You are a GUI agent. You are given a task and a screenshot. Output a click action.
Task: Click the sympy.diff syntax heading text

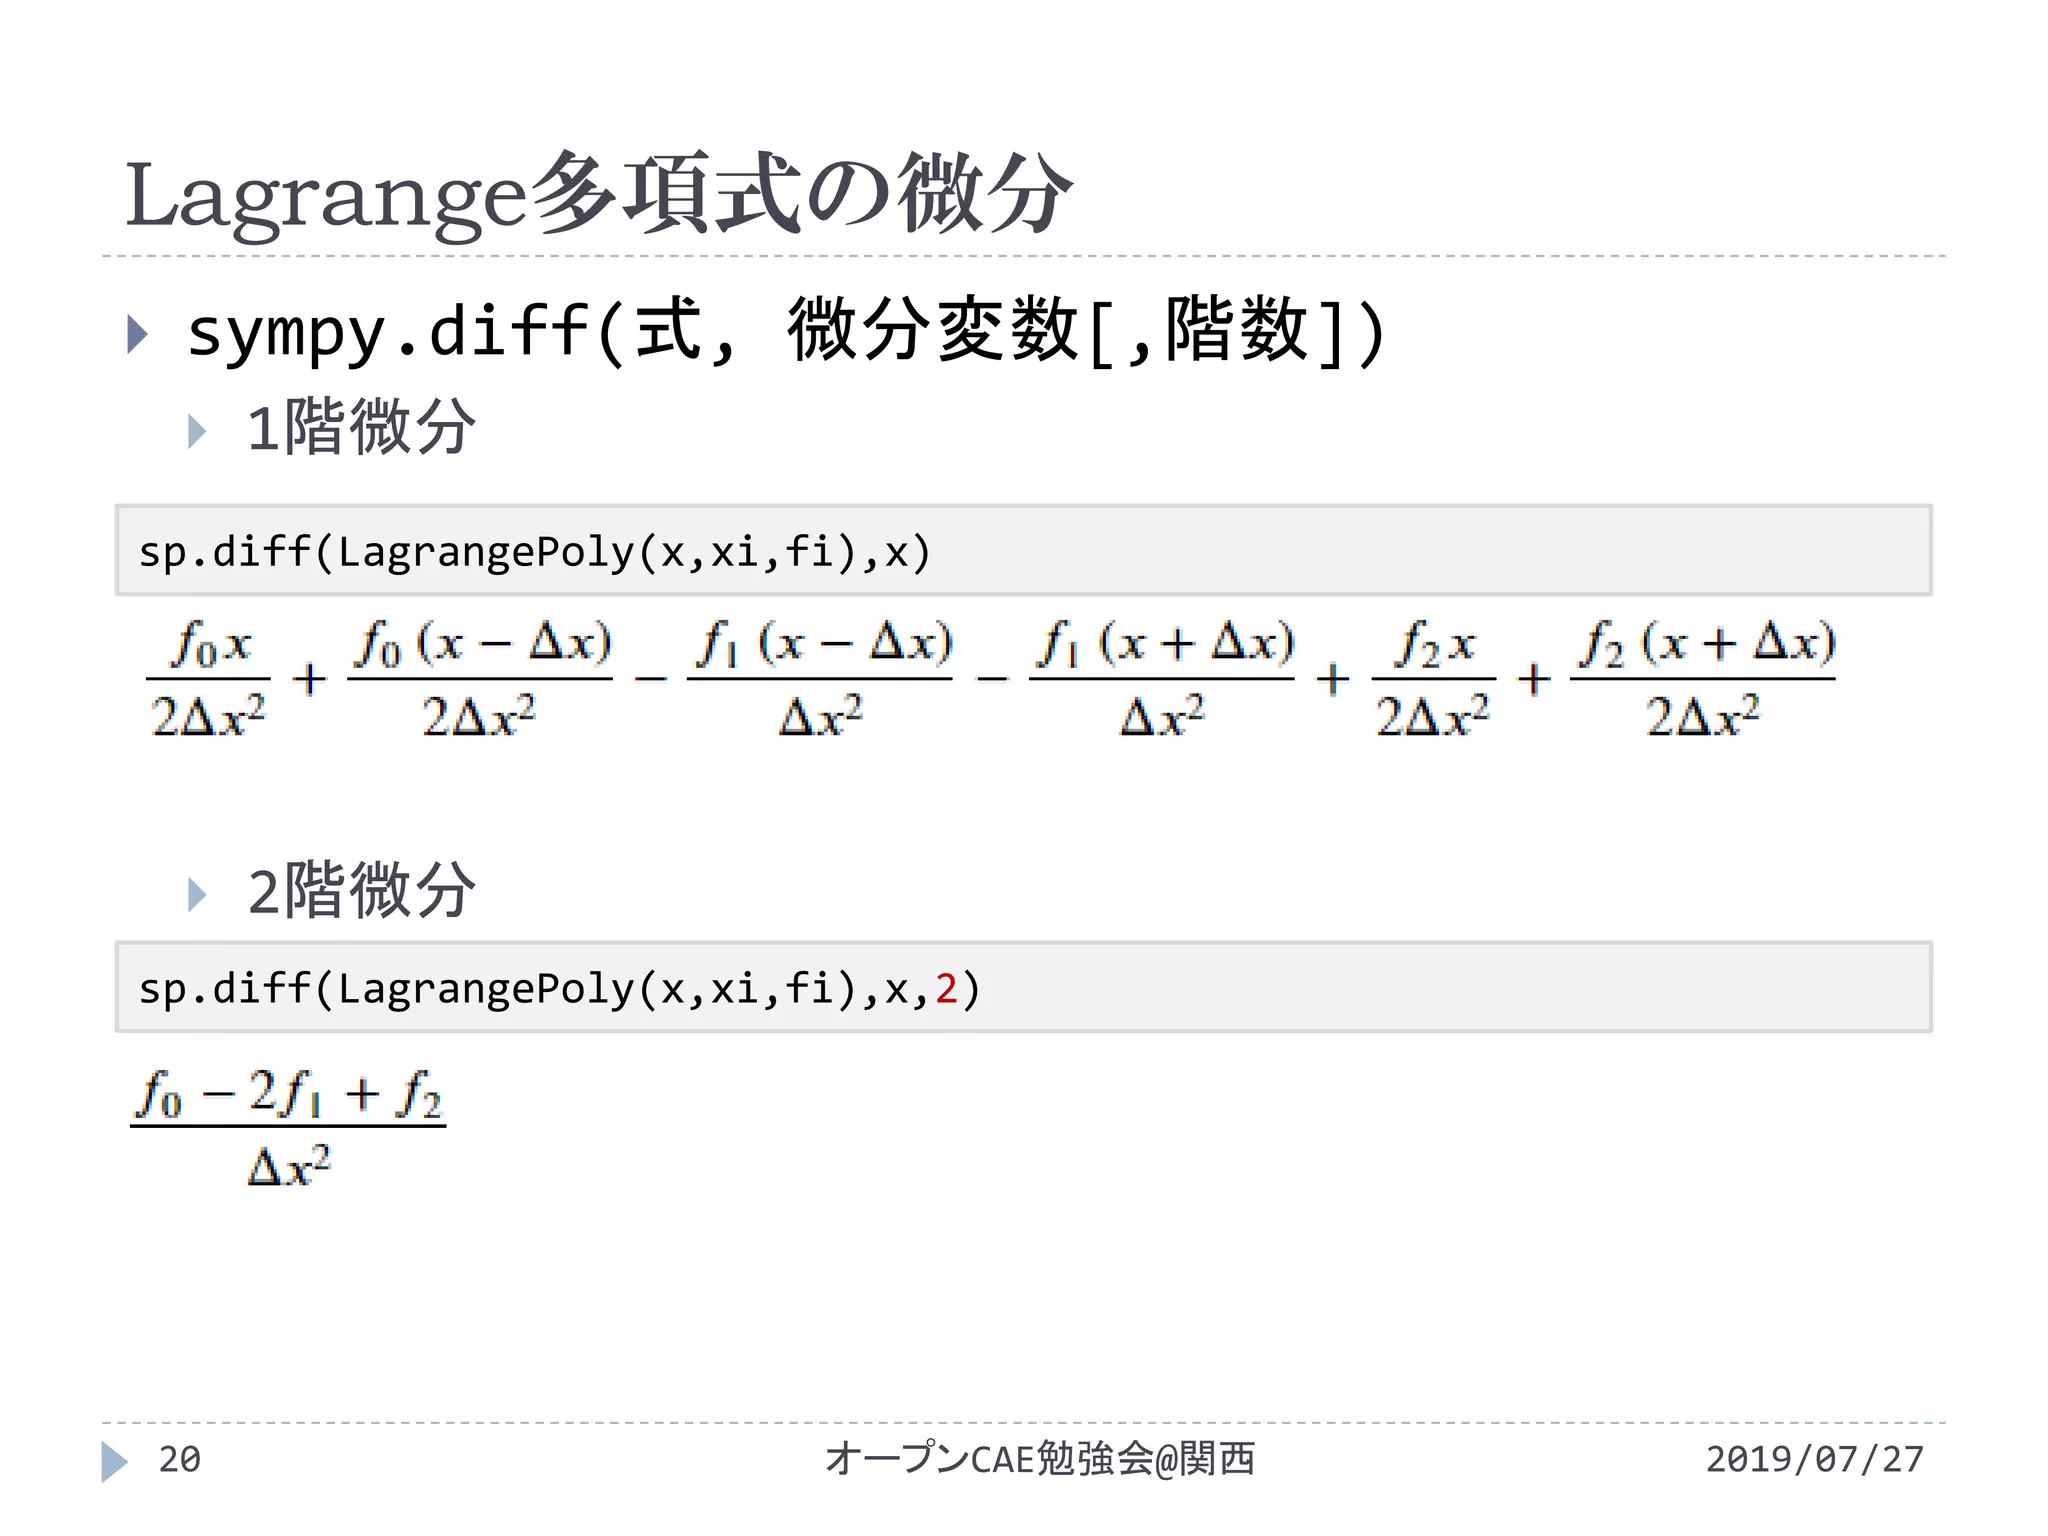785,332
